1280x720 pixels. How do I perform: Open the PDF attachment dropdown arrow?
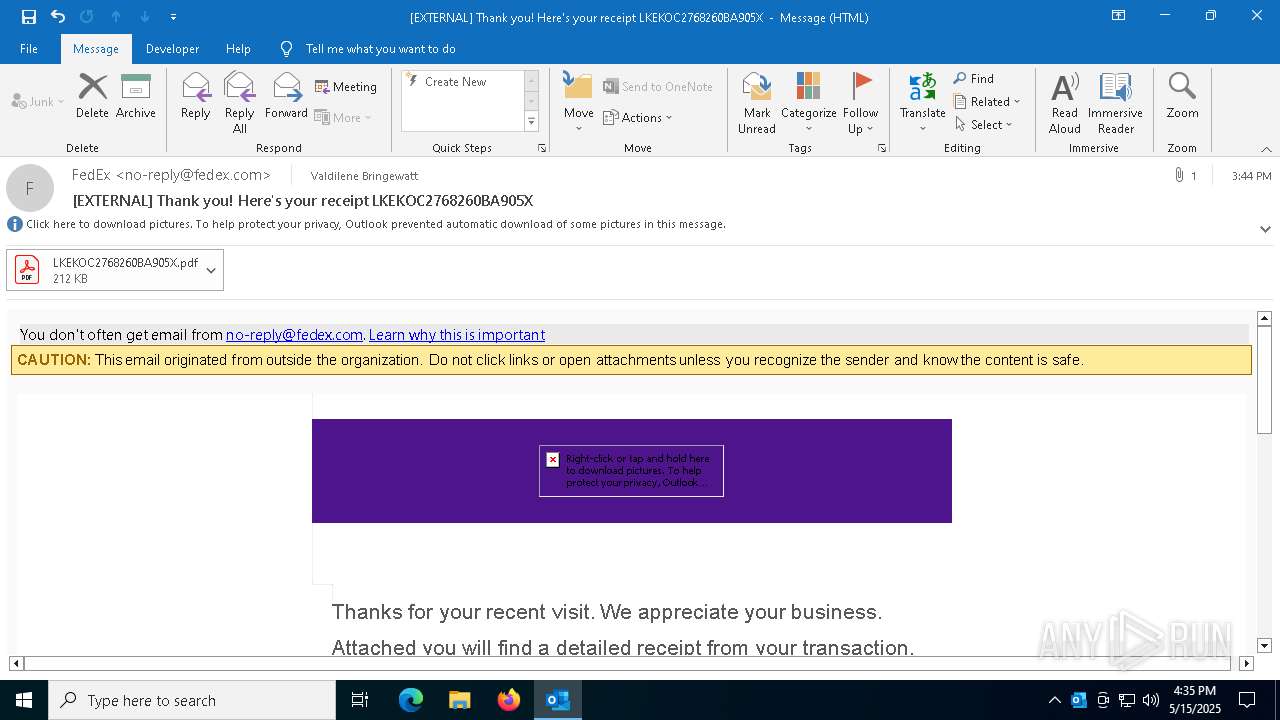click(x=211, y=270)
